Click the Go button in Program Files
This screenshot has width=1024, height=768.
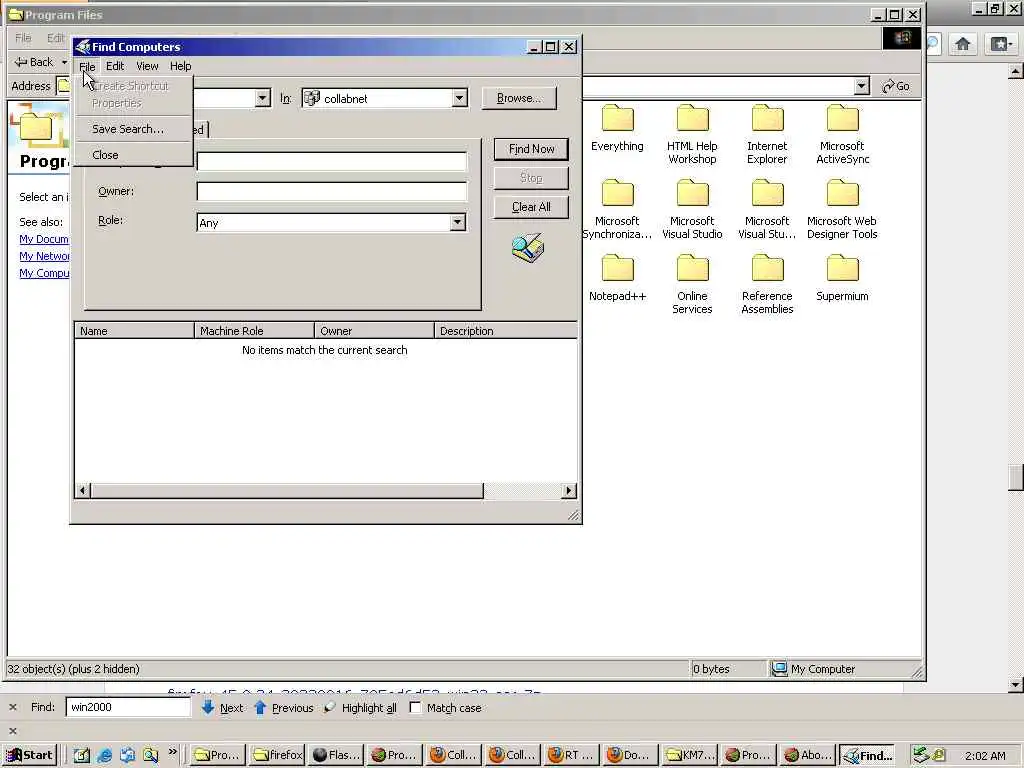[x=896, y=86]
